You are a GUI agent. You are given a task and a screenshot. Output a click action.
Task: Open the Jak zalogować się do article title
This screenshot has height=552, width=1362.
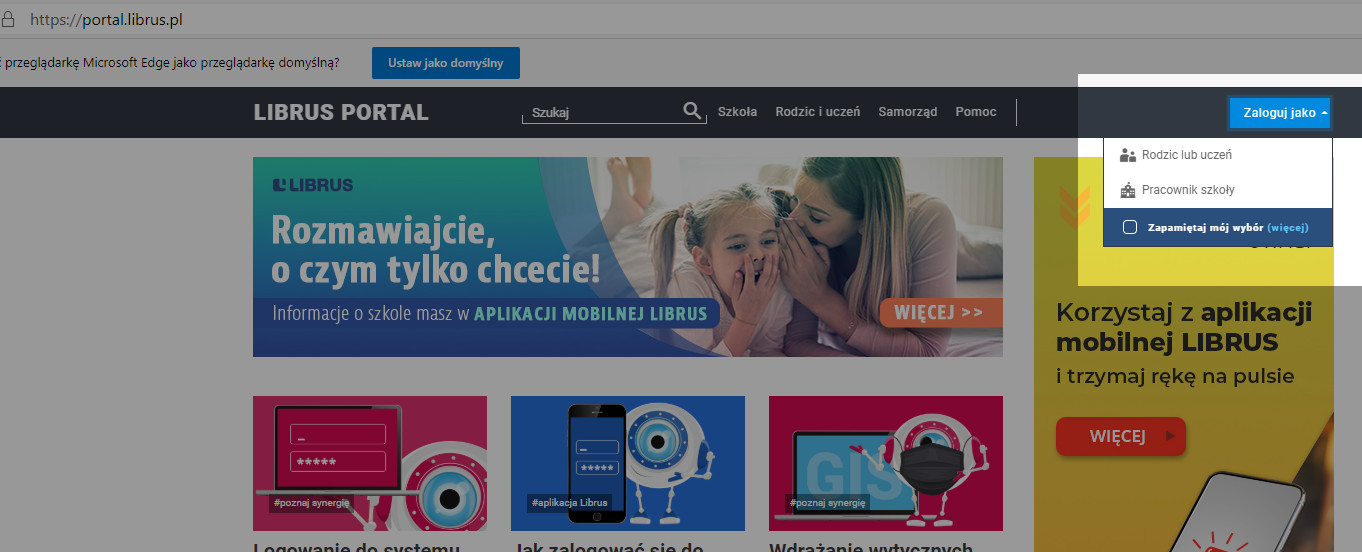[x=607, y=547]
